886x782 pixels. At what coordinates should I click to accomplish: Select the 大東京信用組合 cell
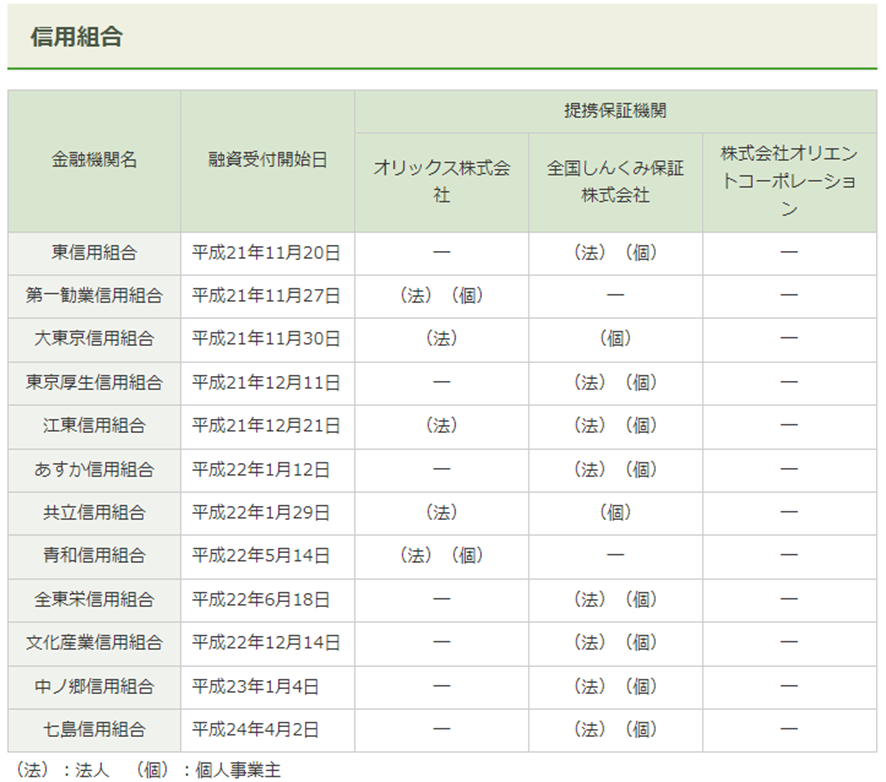pyautogui.click(x=94, y=339)
